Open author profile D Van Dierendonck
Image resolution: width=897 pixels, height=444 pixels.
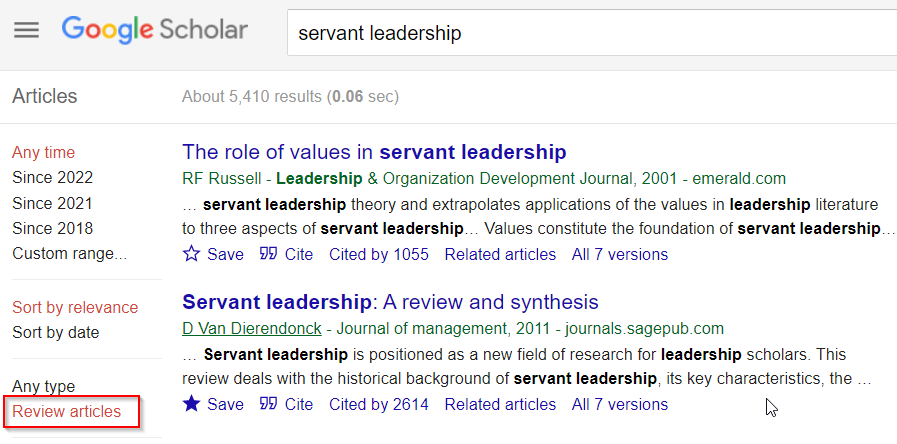click(252, 329)
